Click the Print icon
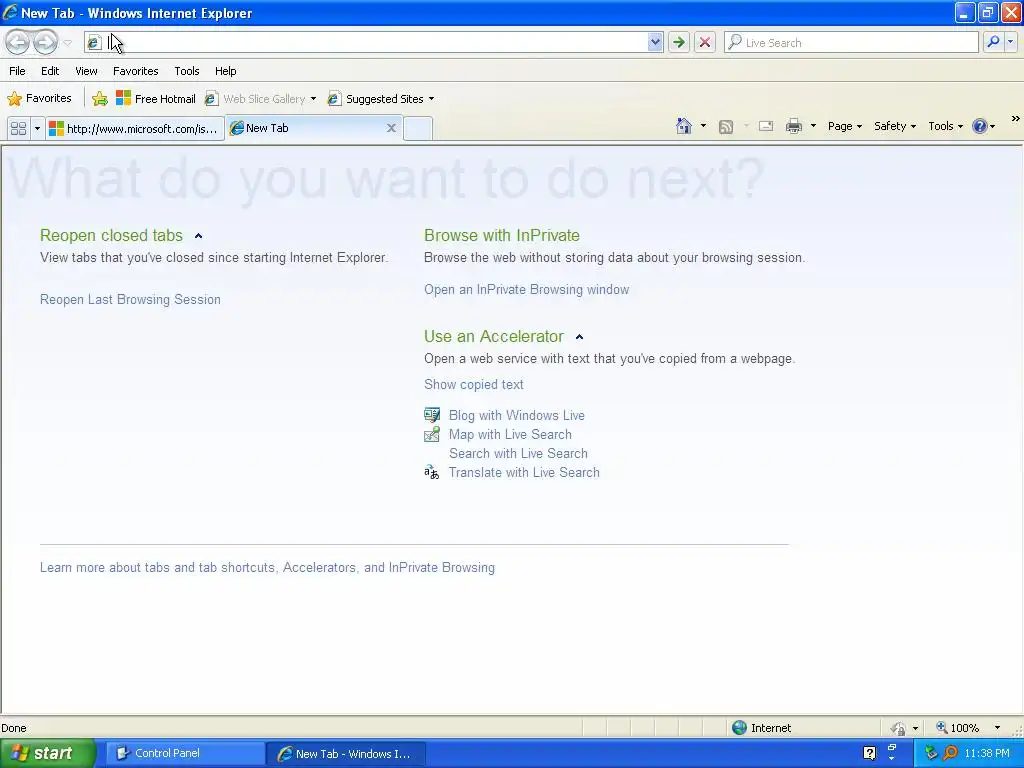 [793, 126]
